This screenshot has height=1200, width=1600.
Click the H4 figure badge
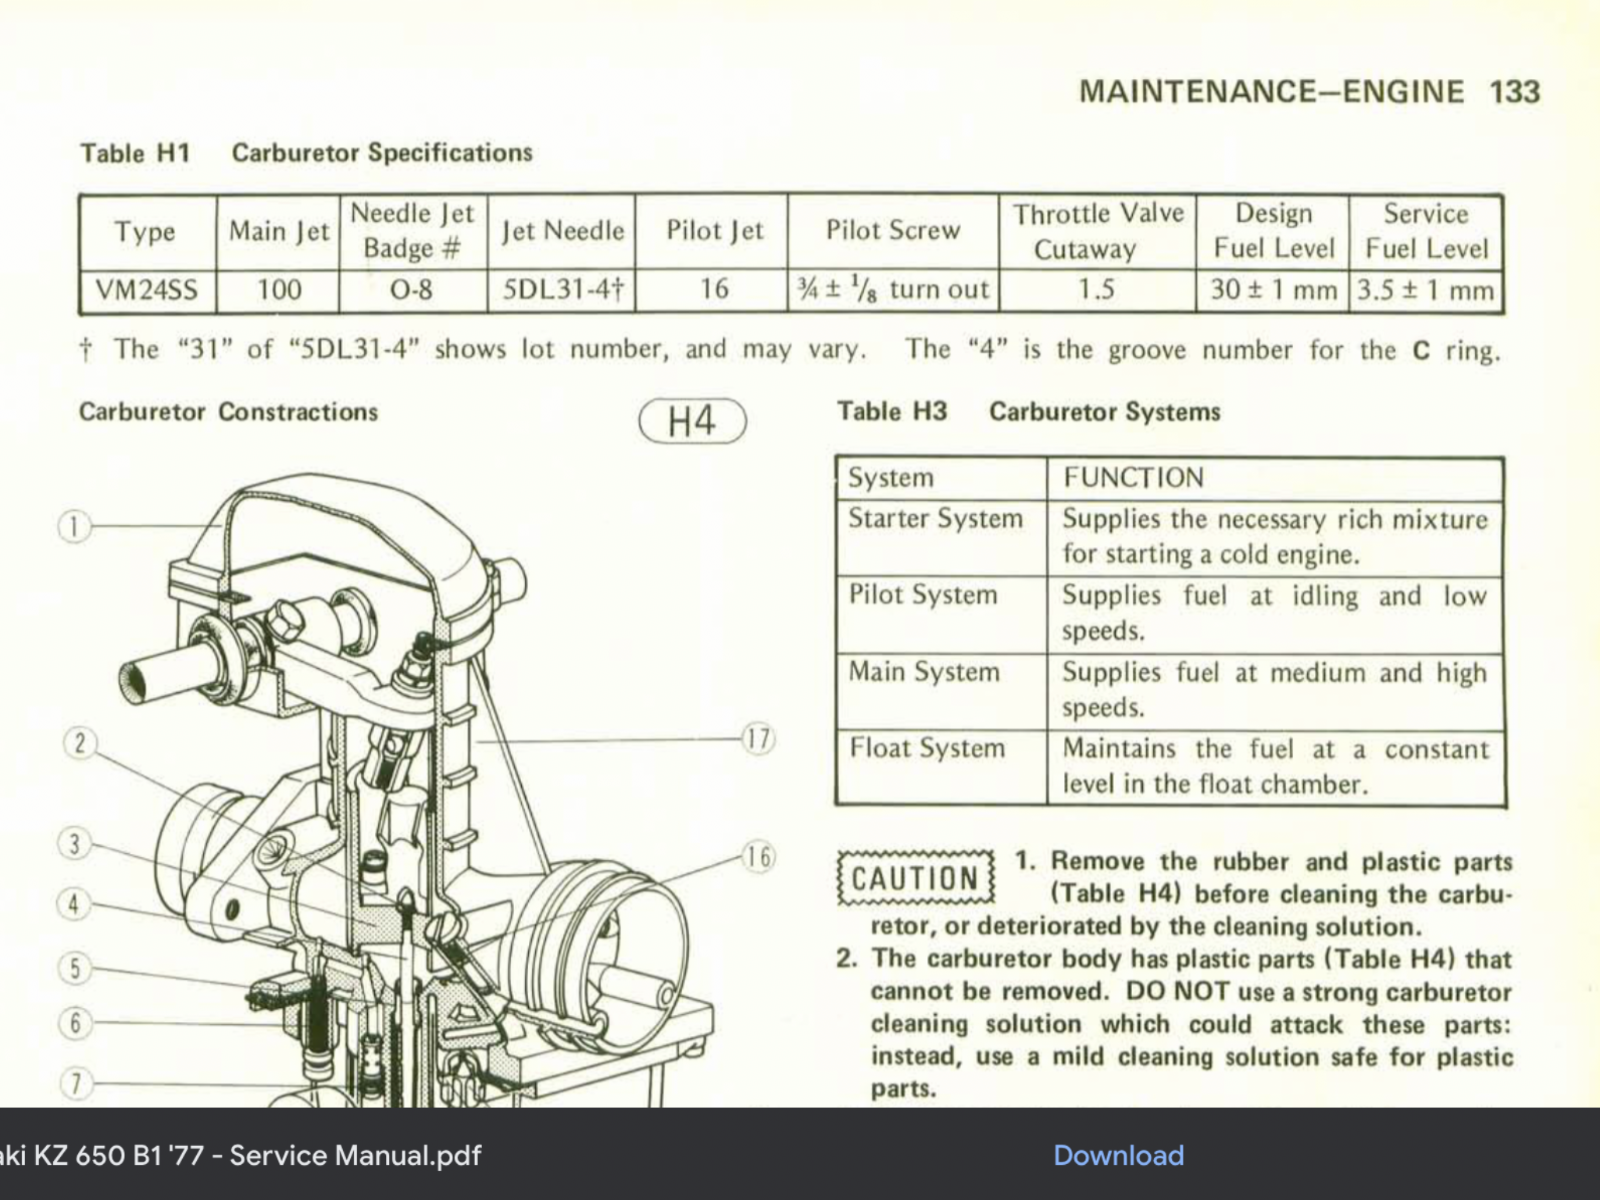click(692, 420)
